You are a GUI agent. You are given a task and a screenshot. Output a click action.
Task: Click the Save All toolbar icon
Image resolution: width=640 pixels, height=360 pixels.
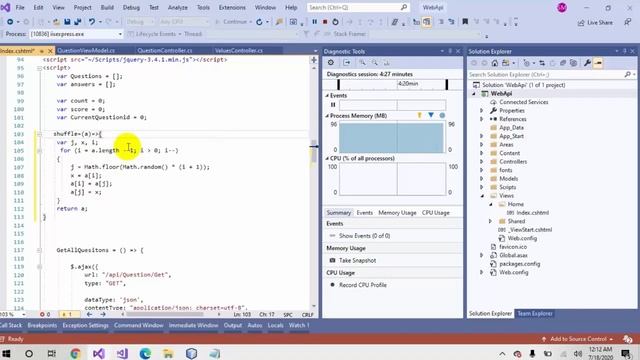click(x=77, y=22)
